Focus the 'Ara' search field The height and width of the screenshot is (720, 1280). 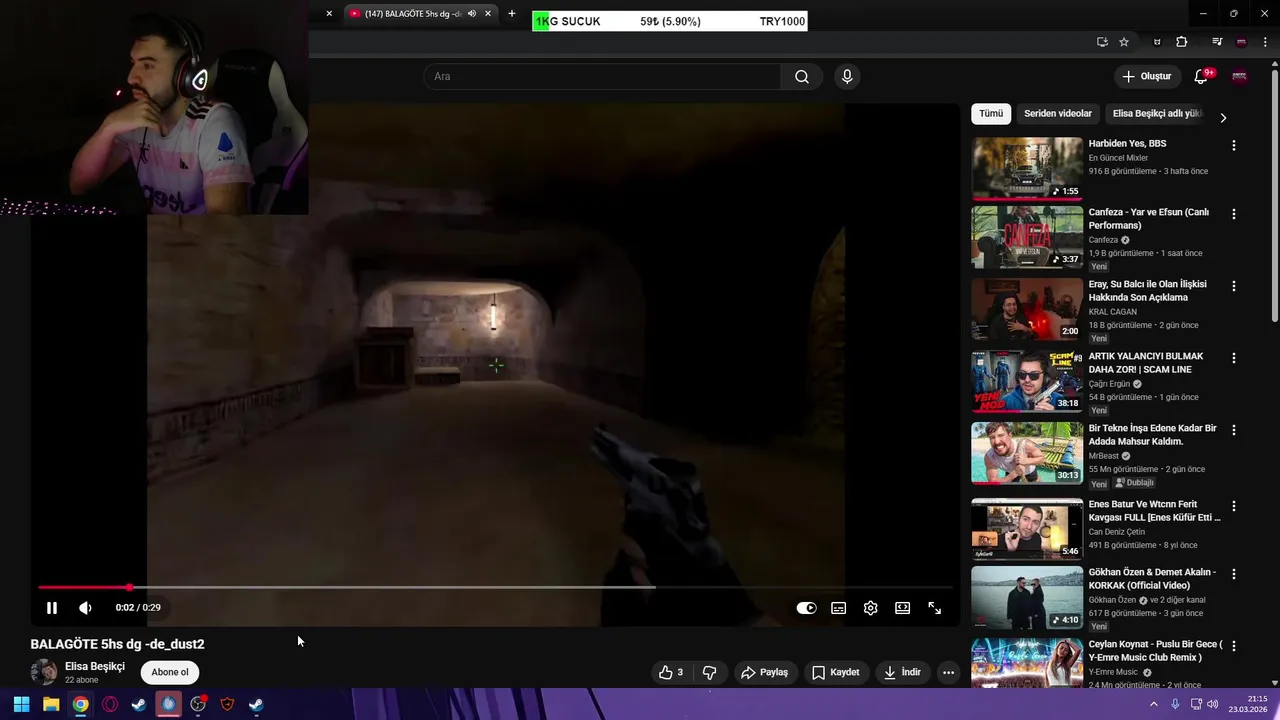pyautogui.click(x=602, y=77)
